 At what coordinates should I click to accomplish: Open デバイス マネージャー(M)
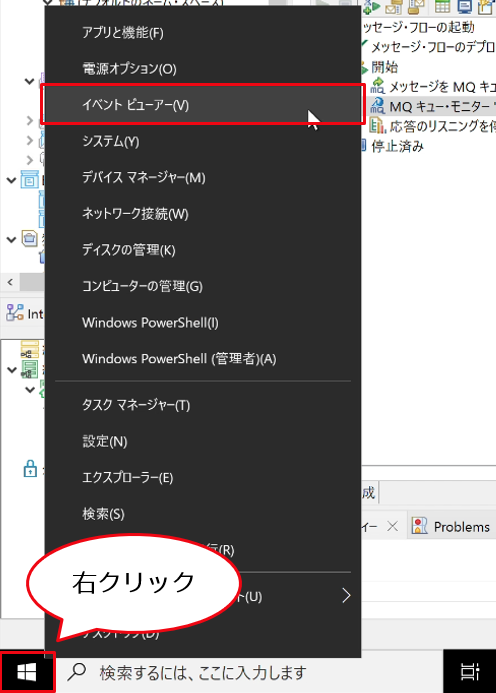tap(202, 178)
